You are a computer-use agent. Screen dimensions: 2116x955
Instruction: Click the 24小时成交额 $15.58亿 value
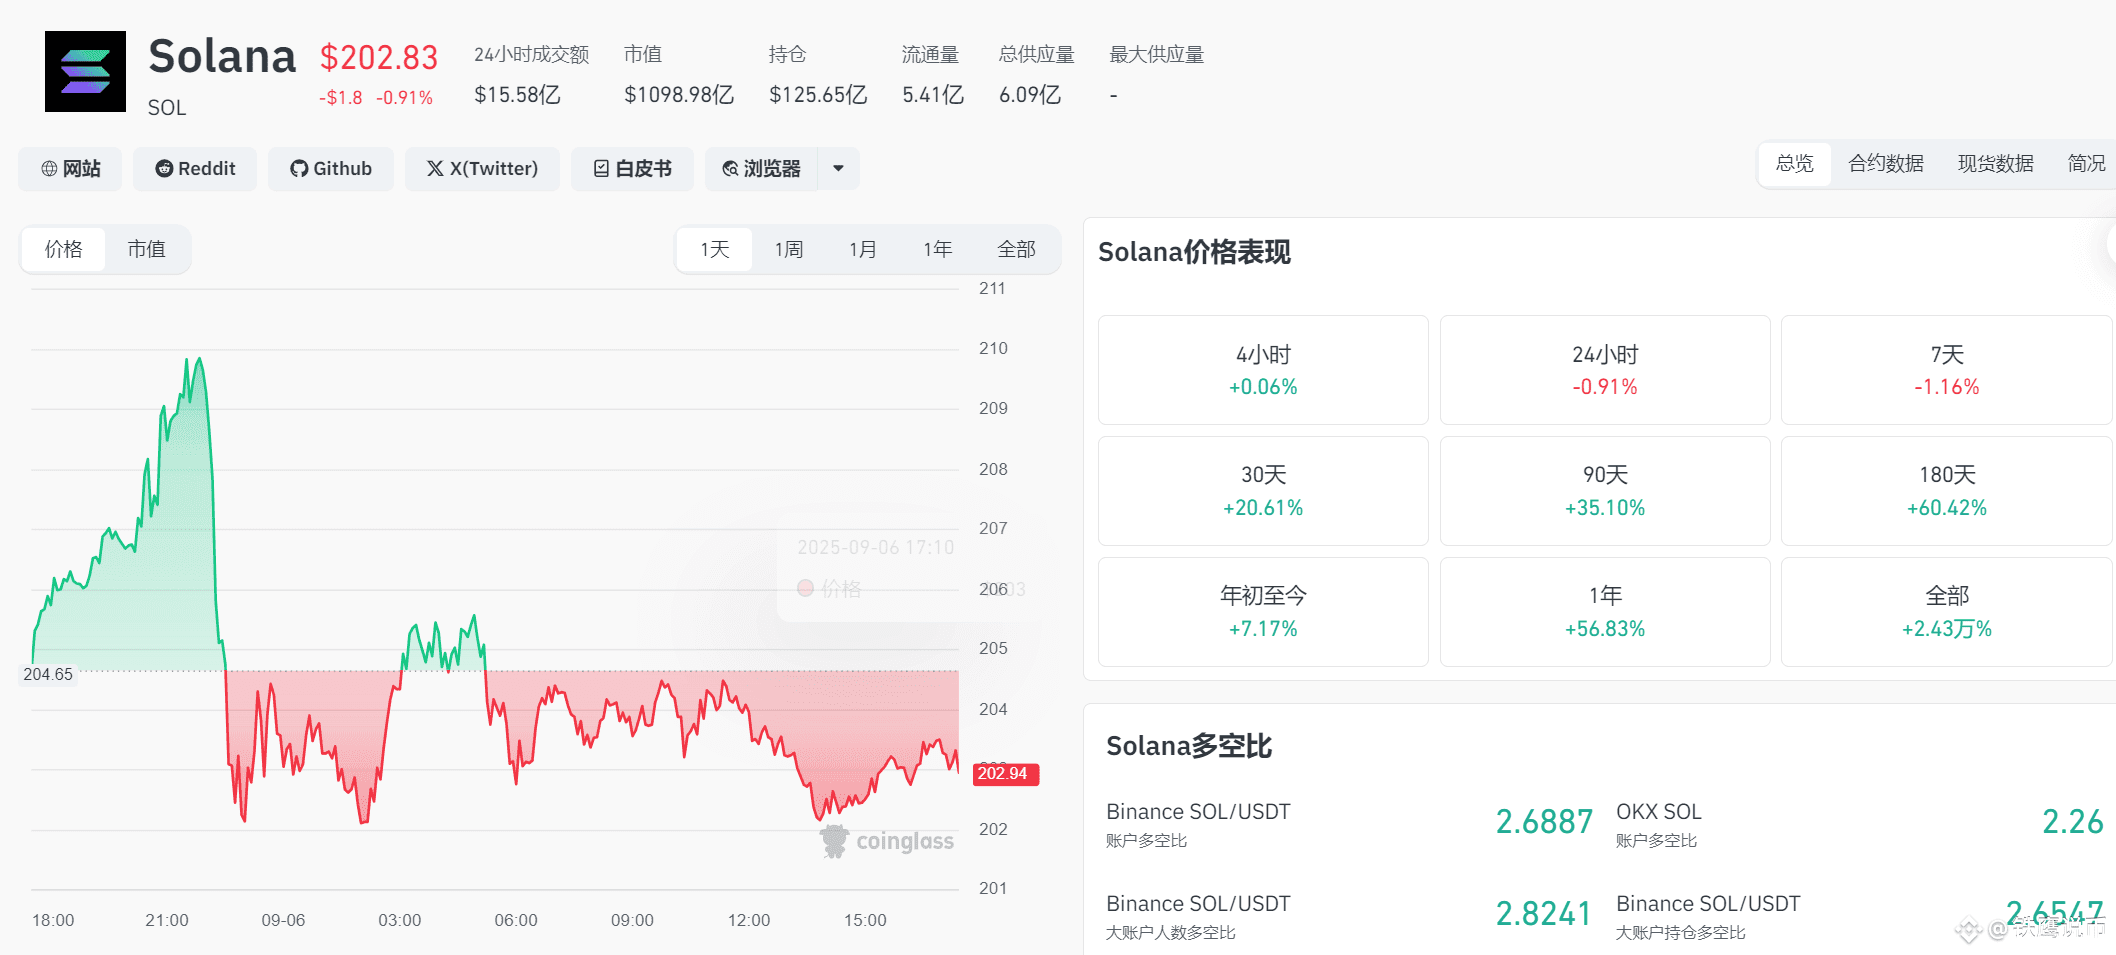point(517,95)
